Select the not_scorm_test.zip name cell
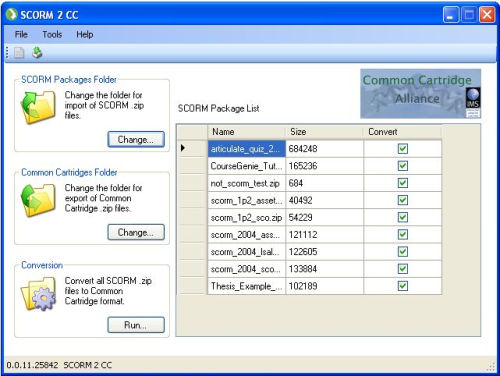Screen dimensions: 500x376 coord(246,183)
